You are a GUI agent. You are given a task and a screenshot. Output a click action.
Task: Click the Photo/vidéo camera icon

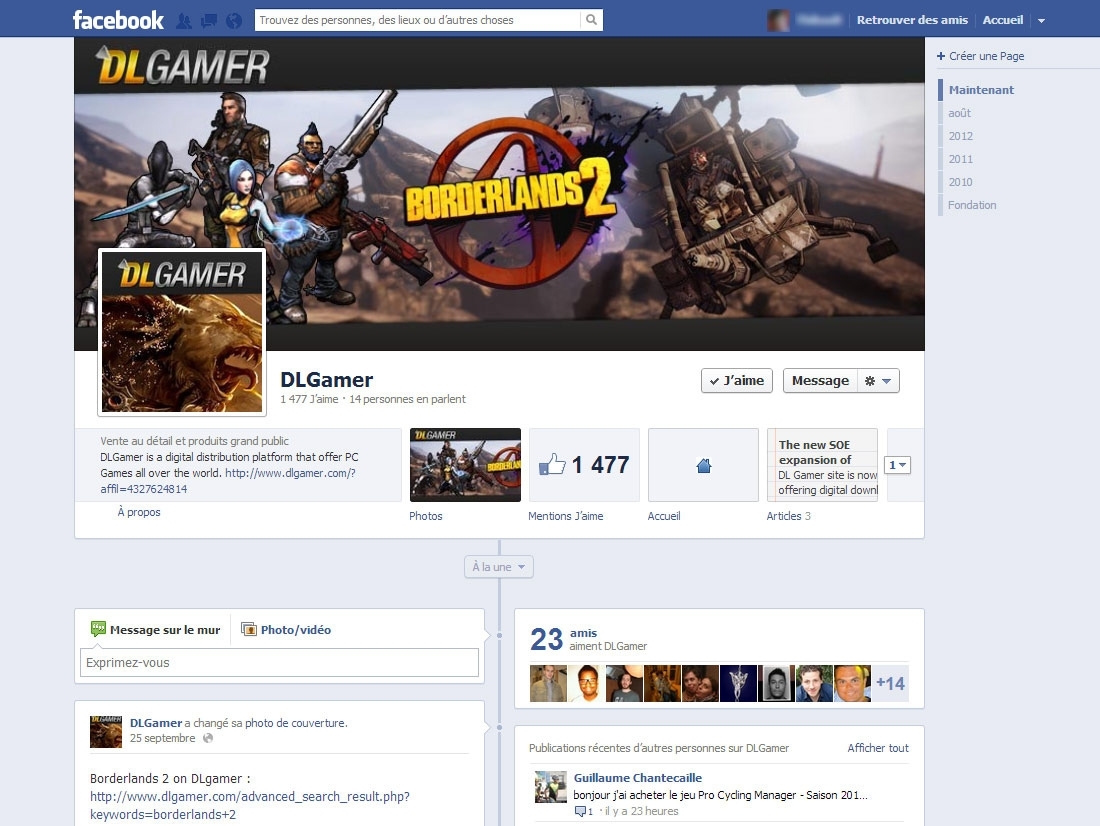248,629
